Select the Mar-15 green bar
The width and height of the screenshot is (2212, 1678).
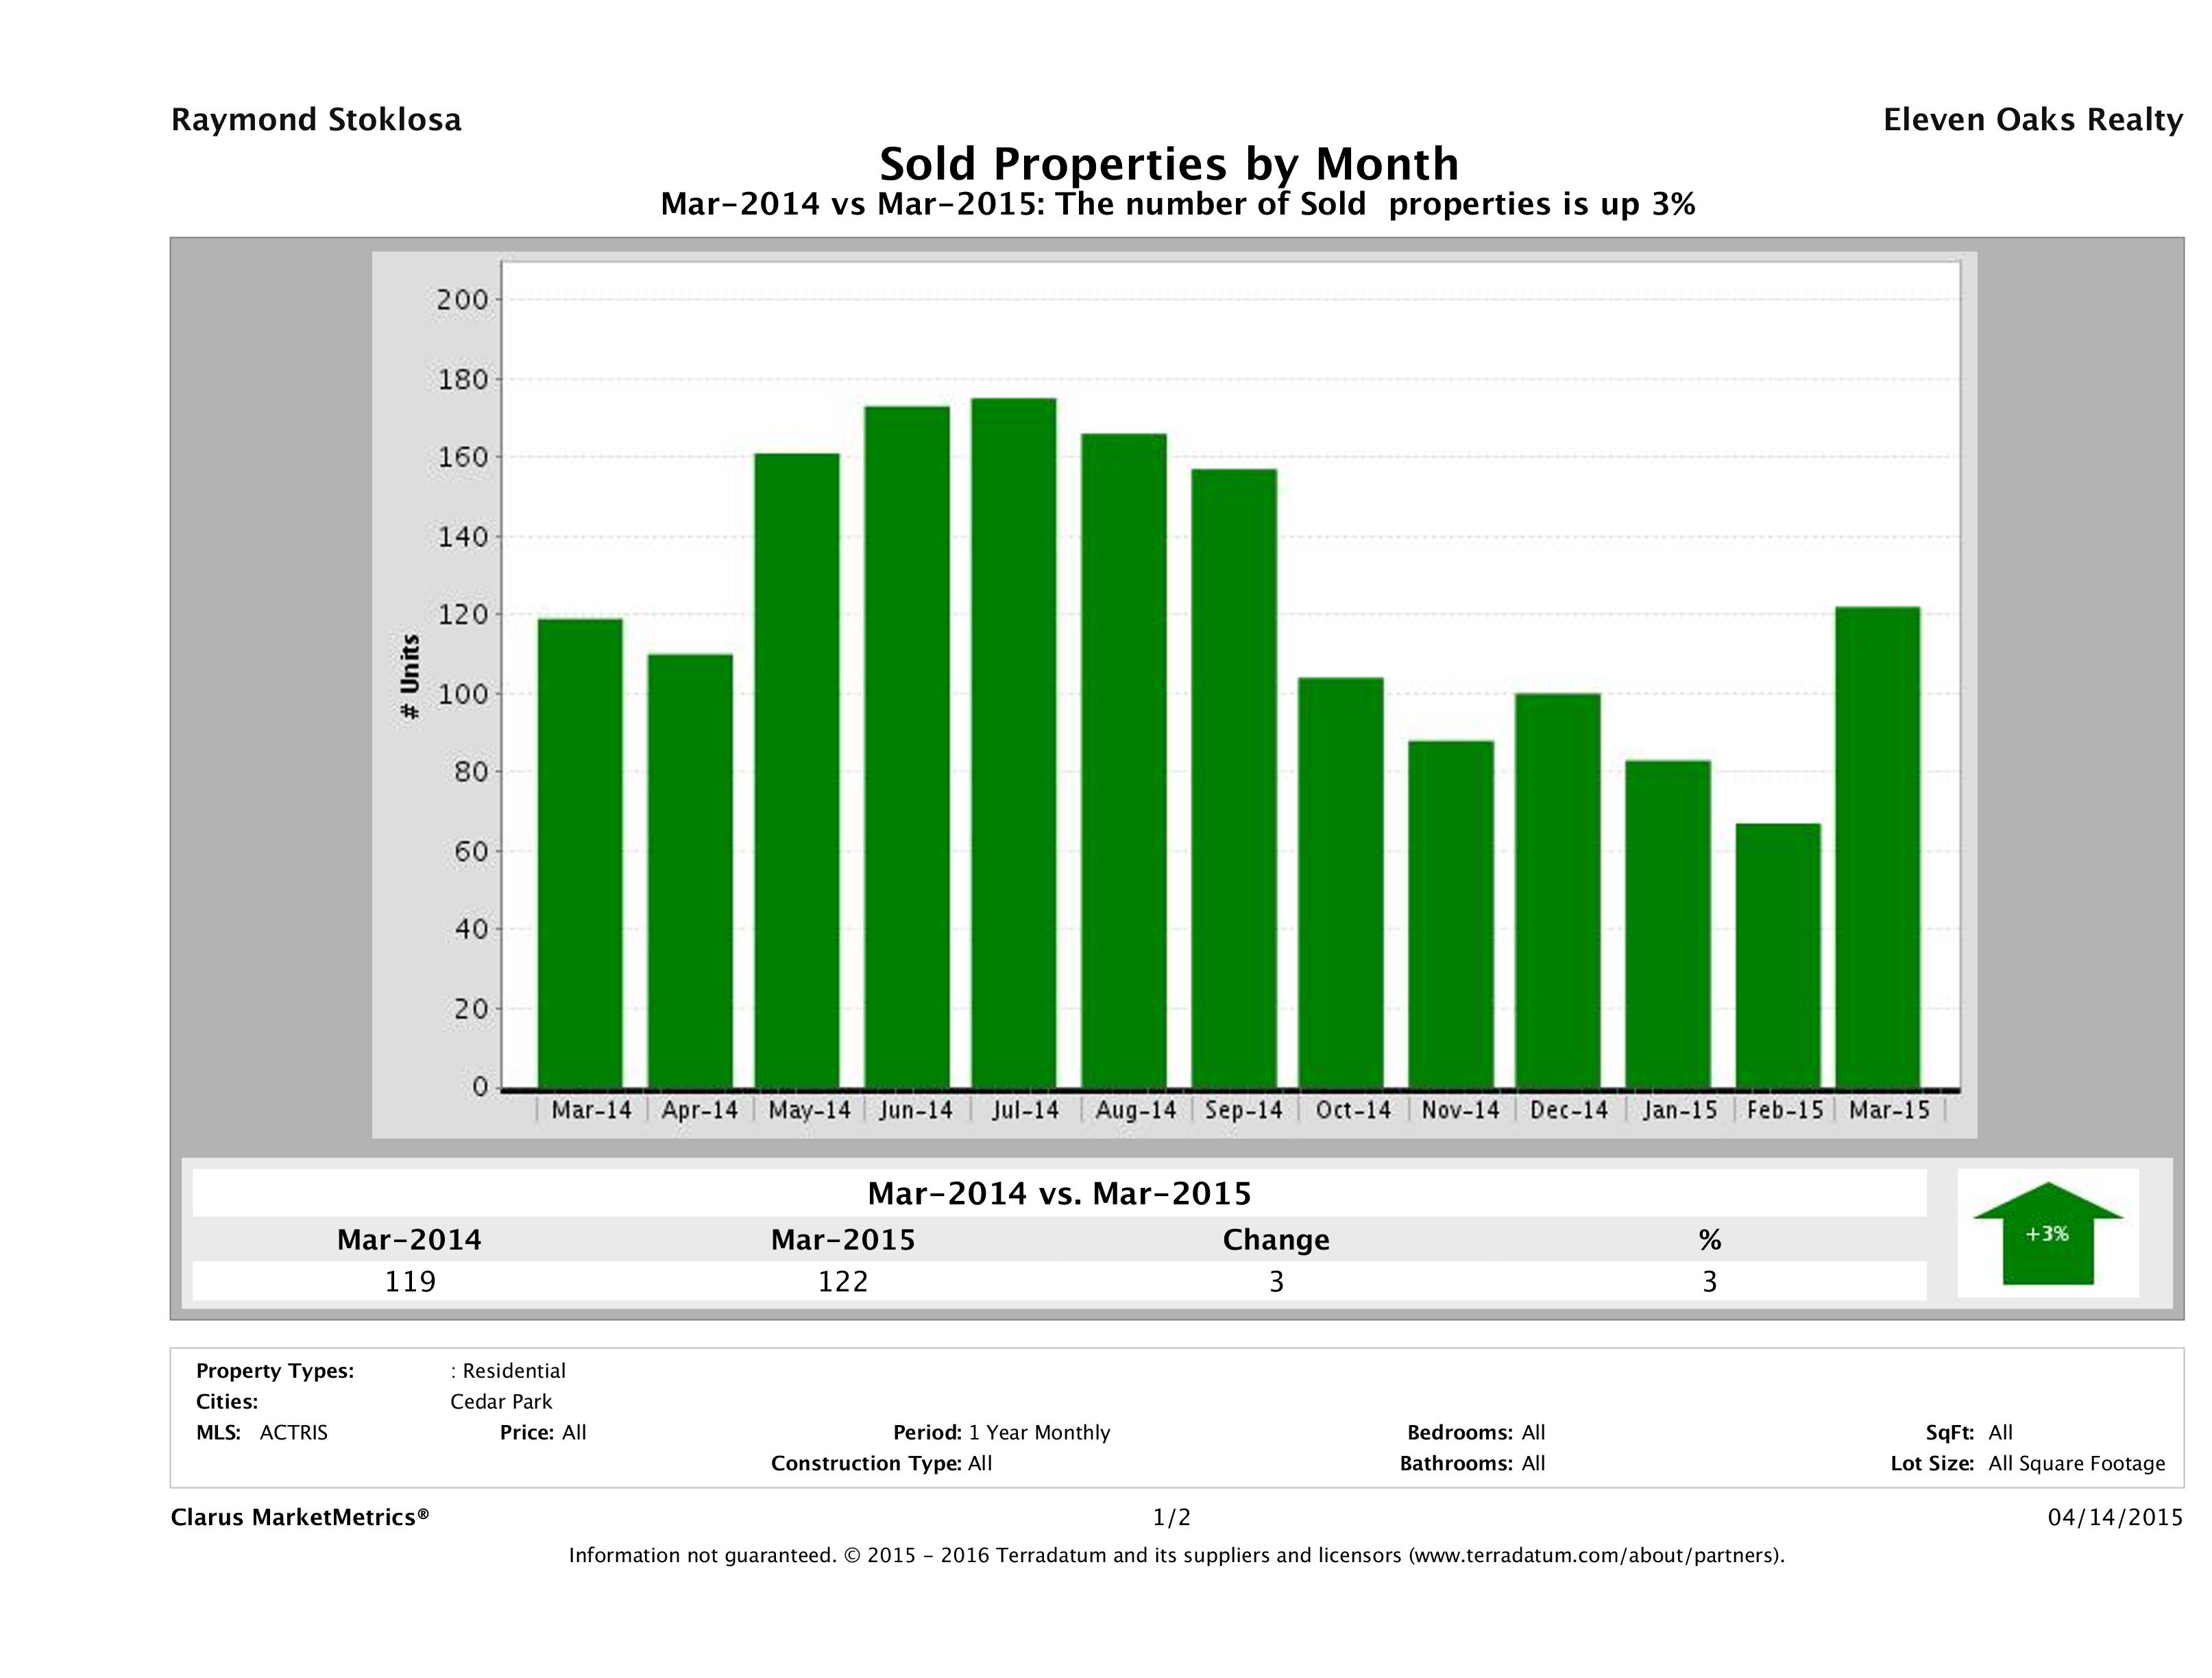(1878, 847)
